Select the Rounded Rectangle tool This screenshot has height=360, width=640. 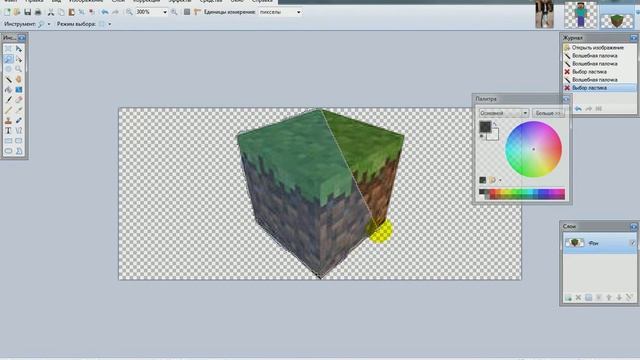pos(19,141)
